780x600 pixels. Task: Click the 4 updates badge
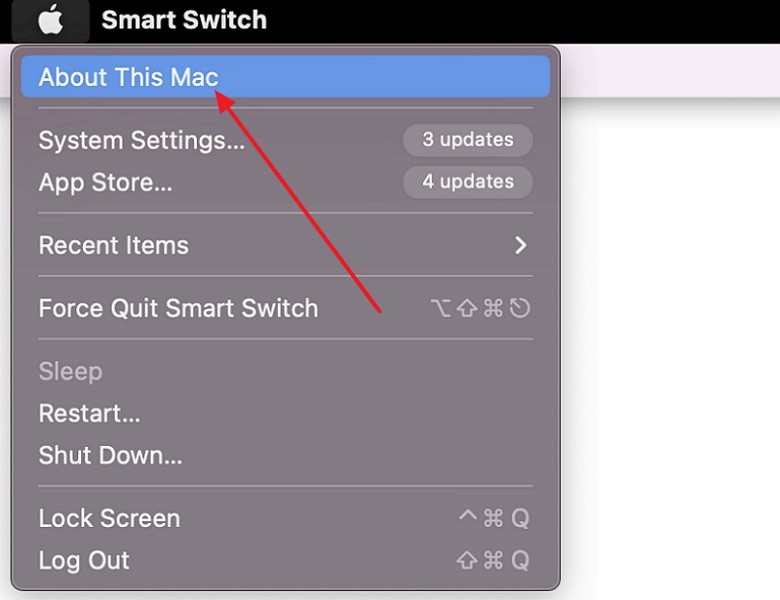click(x=468, y=182)
